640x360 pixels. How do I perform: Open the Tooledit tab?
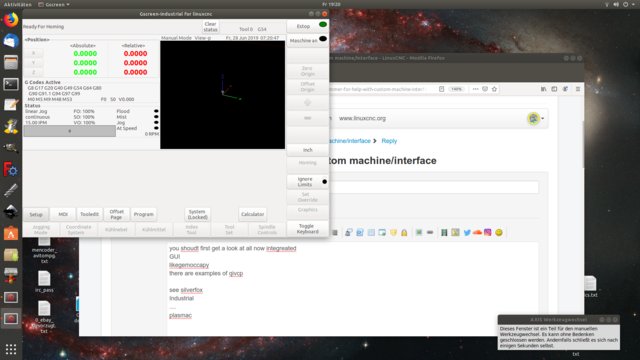pyautogui.click(x=89, y=214)
